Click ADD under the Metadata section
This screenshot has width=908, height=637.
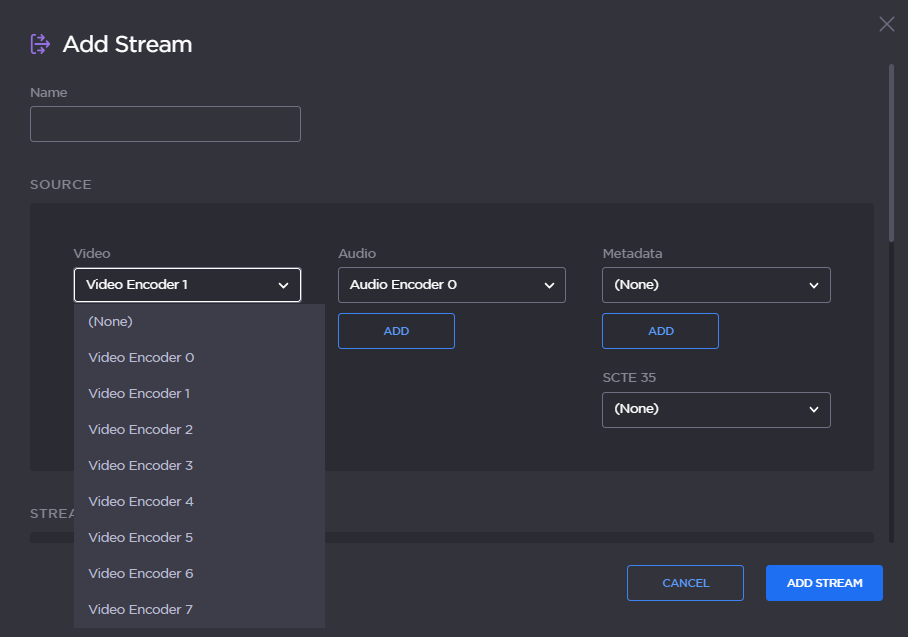(x=660, y=331)
